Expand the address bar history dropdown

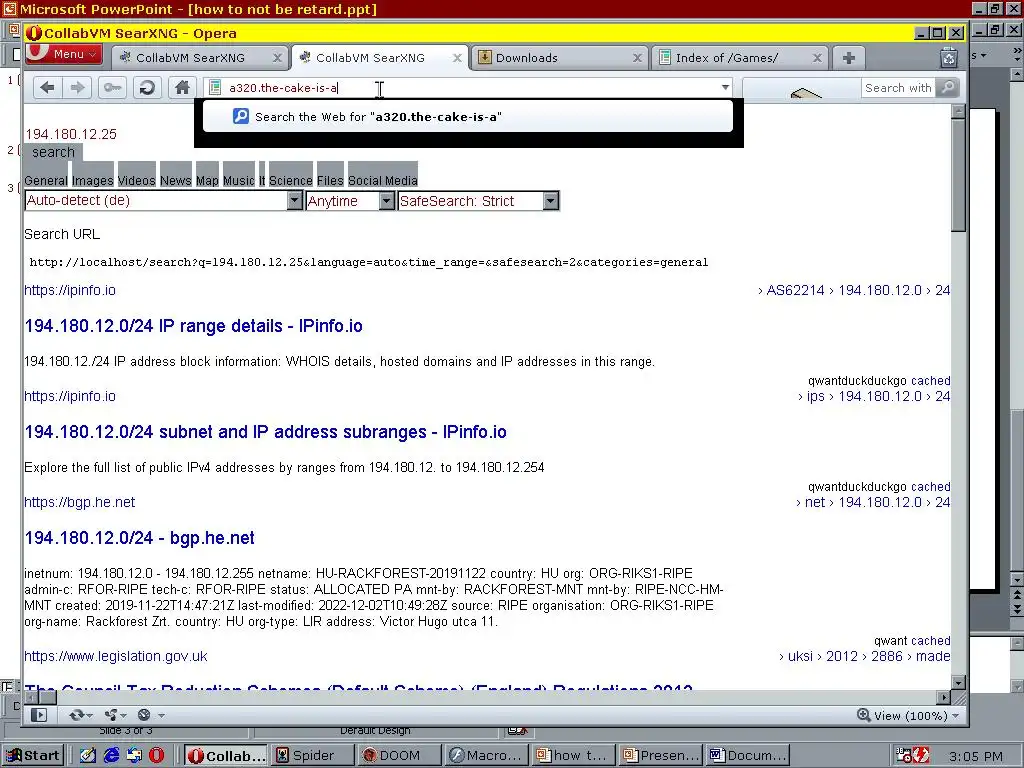pyautogui.click(x=725, y=88)
